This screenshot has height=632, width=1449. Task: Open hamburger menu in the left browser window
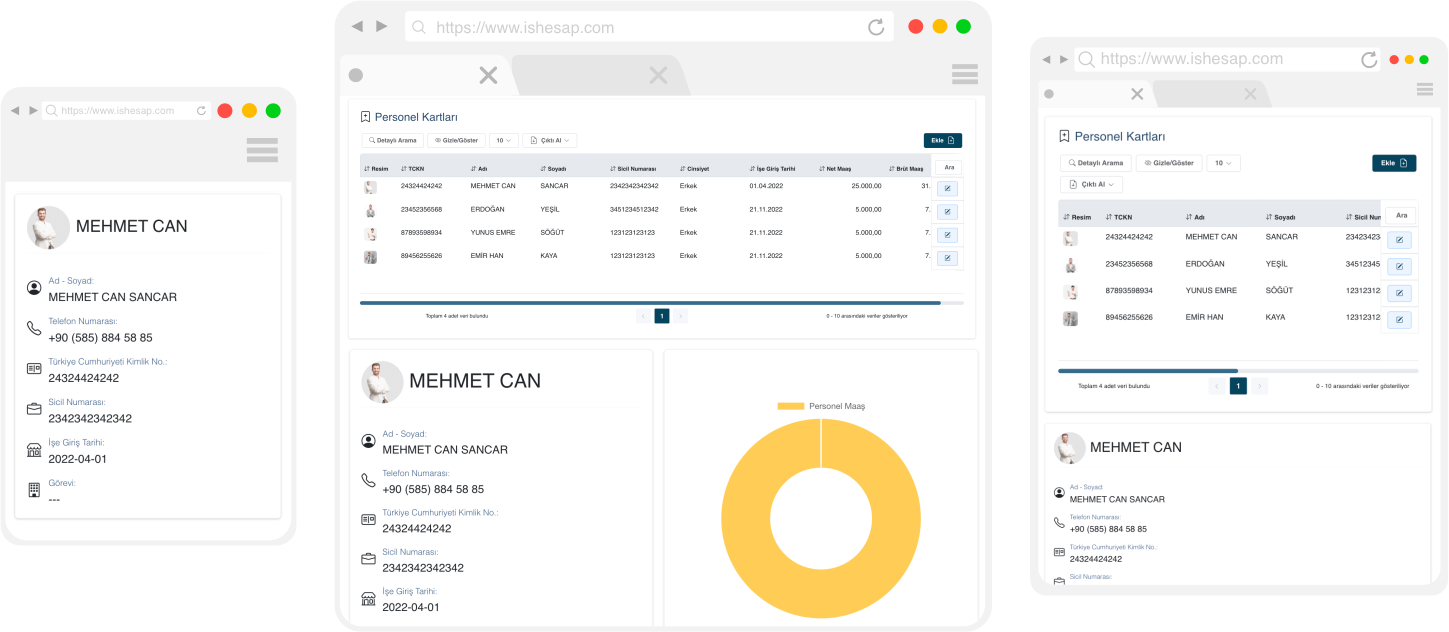click(261, 150)
